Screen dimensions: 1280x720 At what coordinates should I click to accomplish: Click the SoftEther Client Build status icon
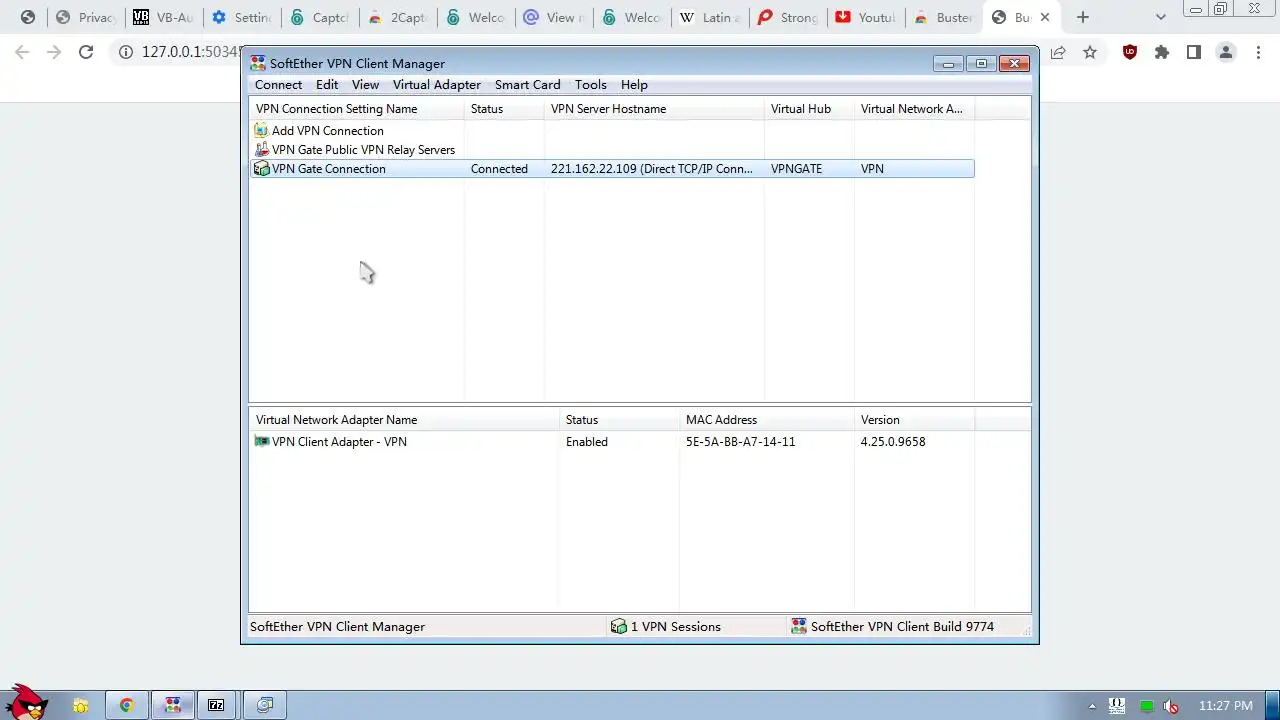coord(798,626)
